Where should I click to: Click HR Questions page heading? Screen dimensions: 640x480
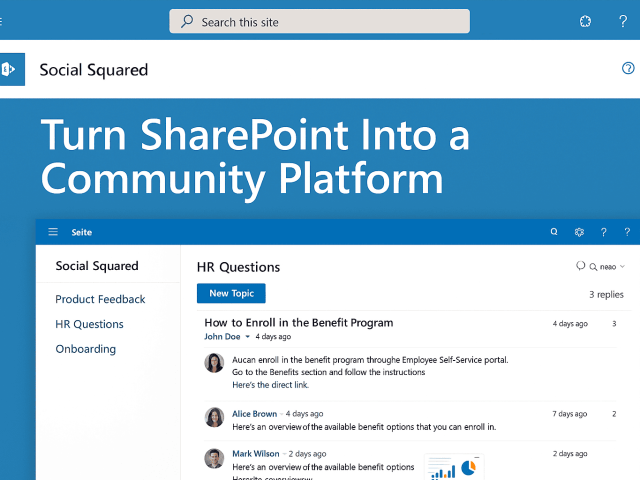tap(238, 267)
